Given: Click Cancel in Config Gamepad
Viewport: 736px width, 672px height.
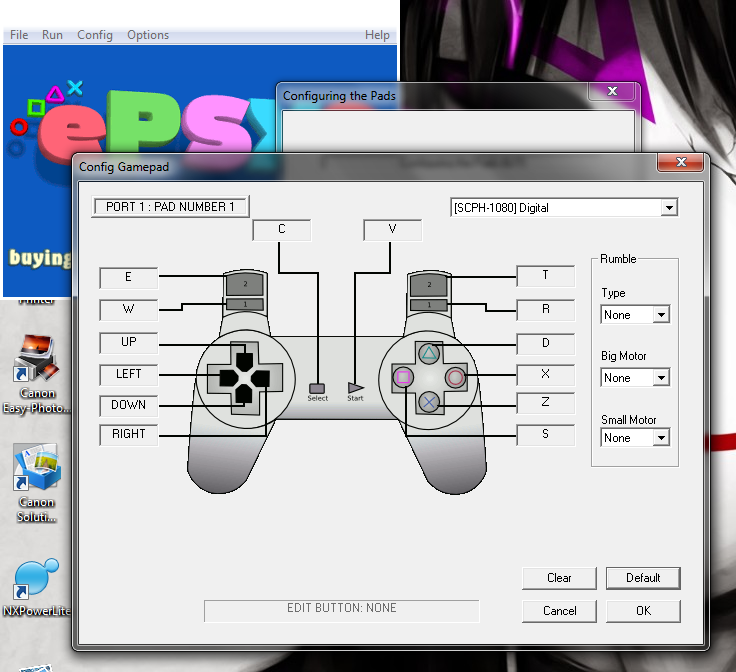Looking at the screenshot, I should point(559,611).
